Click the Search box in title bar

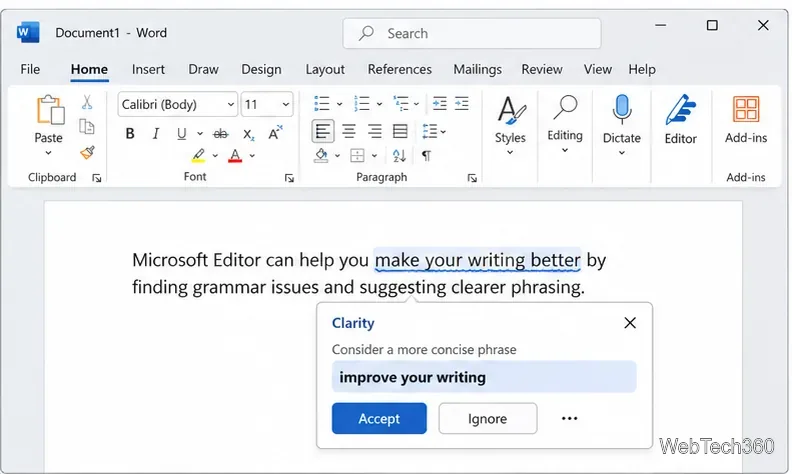(x=472, y=33)
